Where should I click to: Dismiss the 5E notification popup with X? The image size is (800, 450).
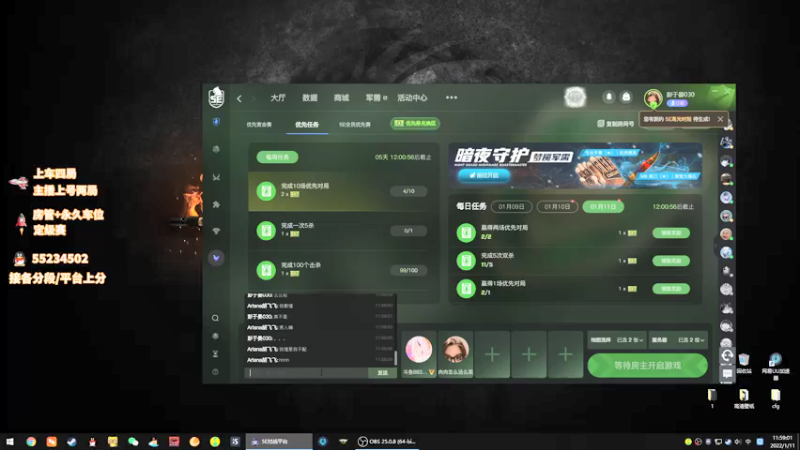click(x=720, y=119)
